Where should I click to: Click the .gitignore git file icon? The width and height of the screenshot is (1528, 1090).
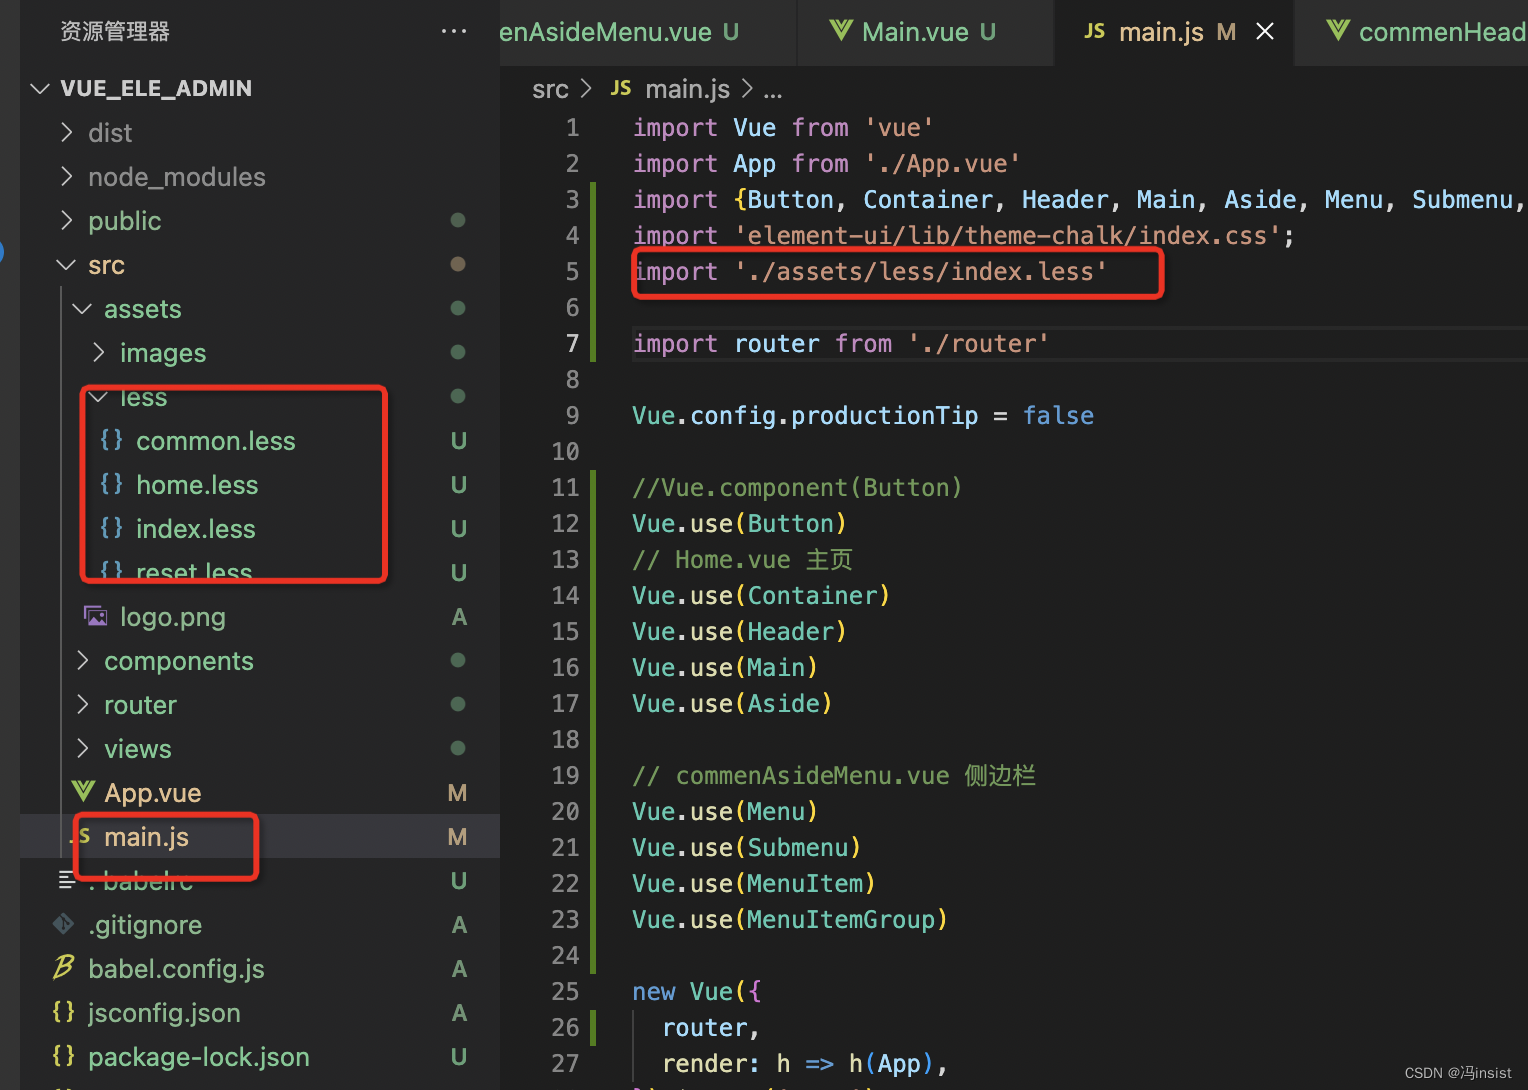(x=63, y=924)
